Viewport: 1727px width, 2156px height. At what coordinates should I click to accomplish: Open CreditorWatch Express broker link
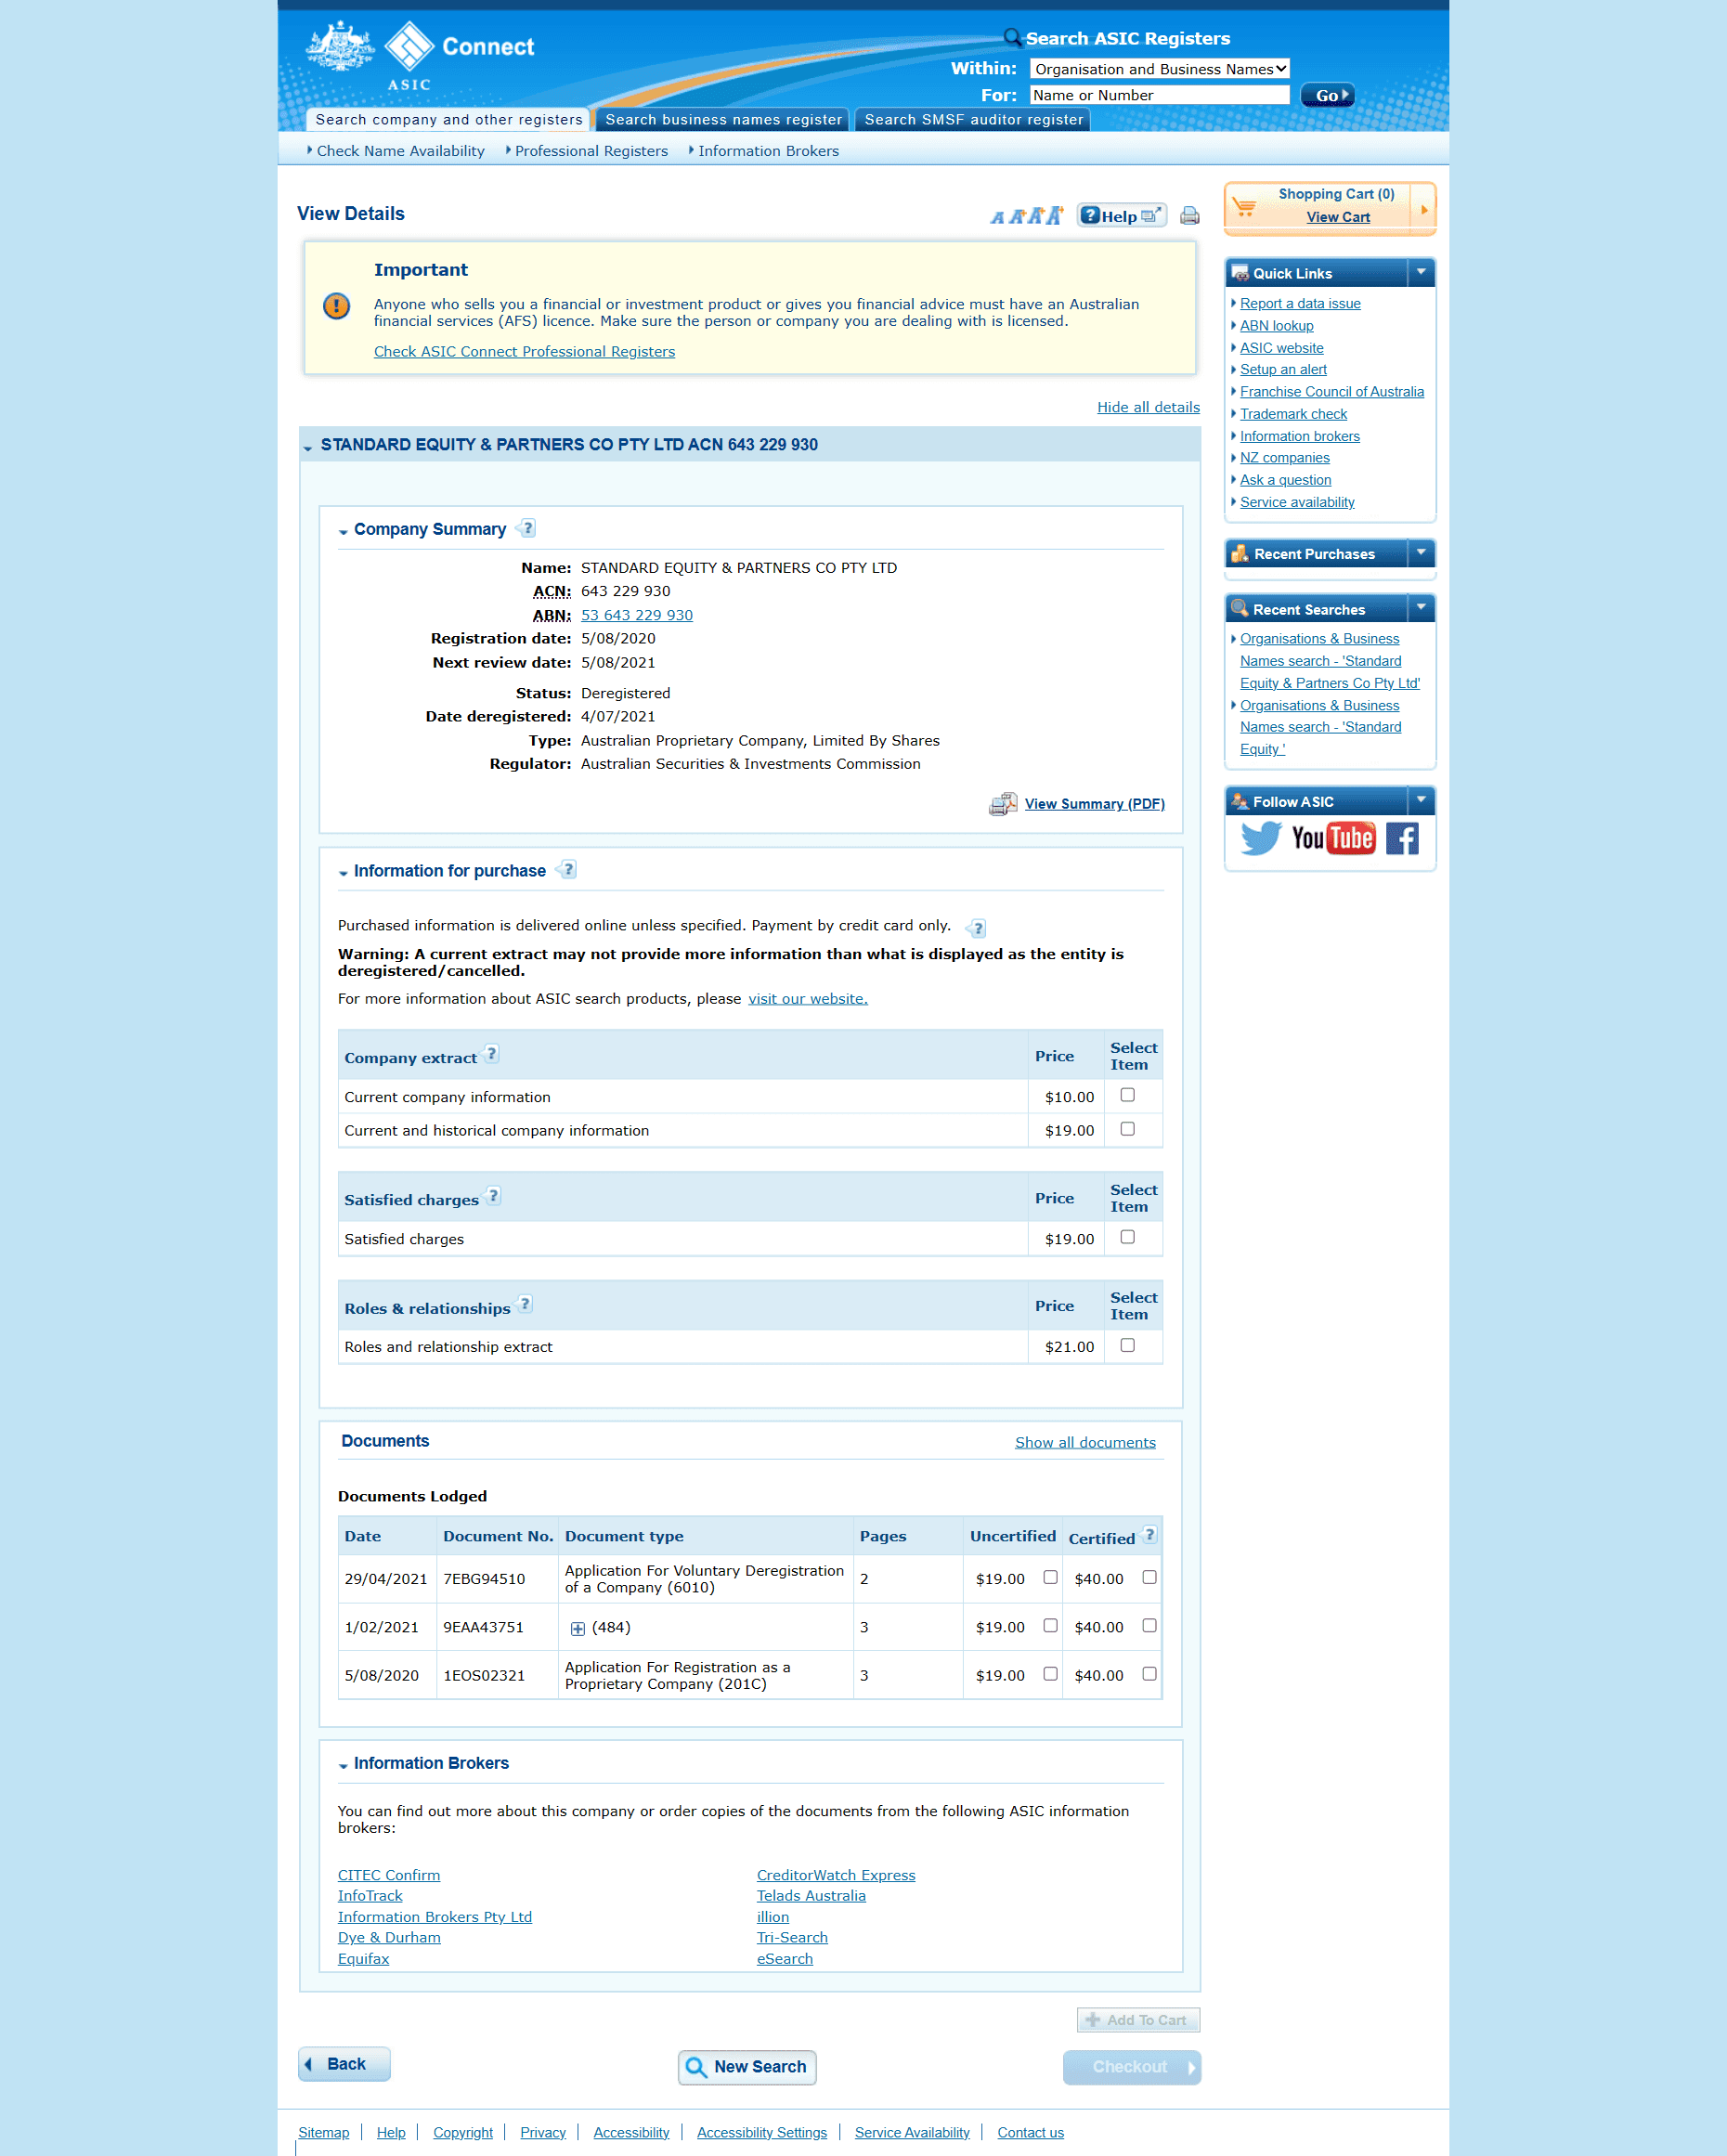(836, 1875)
